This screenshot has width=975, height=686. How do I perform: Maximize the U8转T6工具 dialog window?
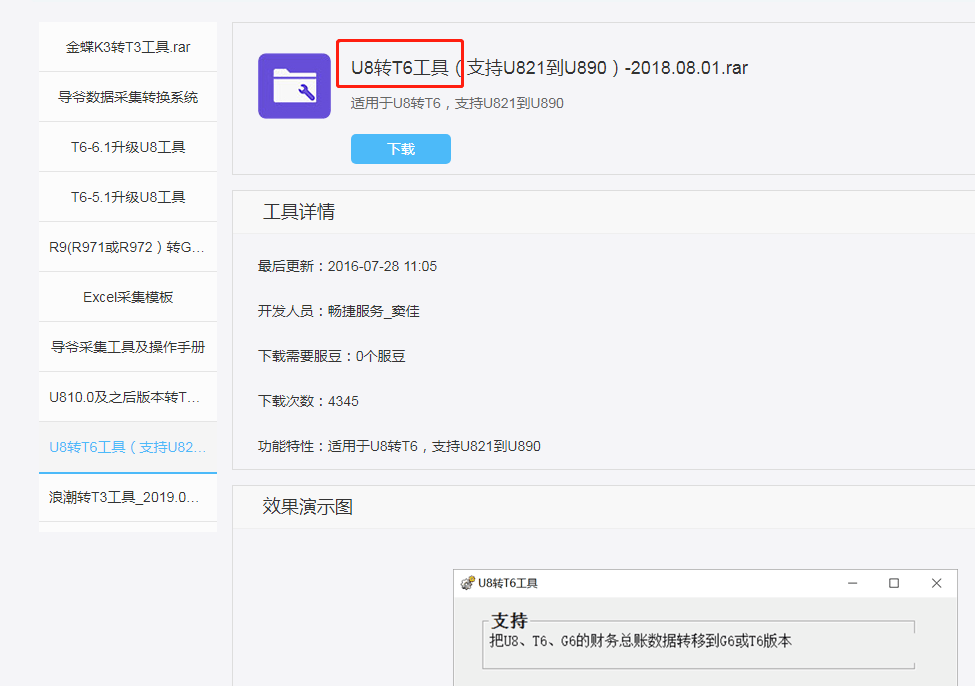[x=894, y=583]
